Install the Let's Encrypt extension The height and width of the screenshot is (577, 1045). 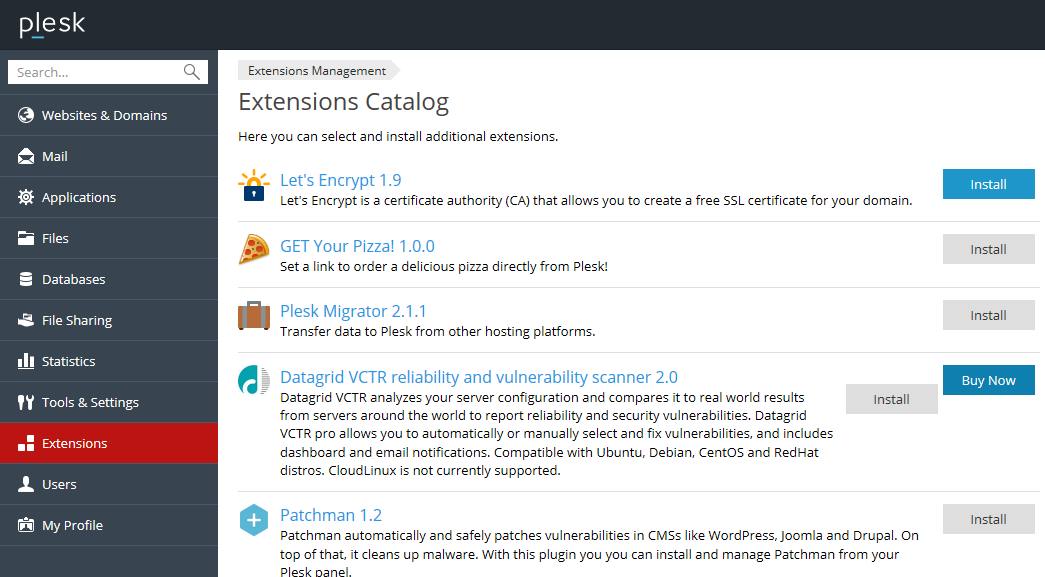click(988, 184)
